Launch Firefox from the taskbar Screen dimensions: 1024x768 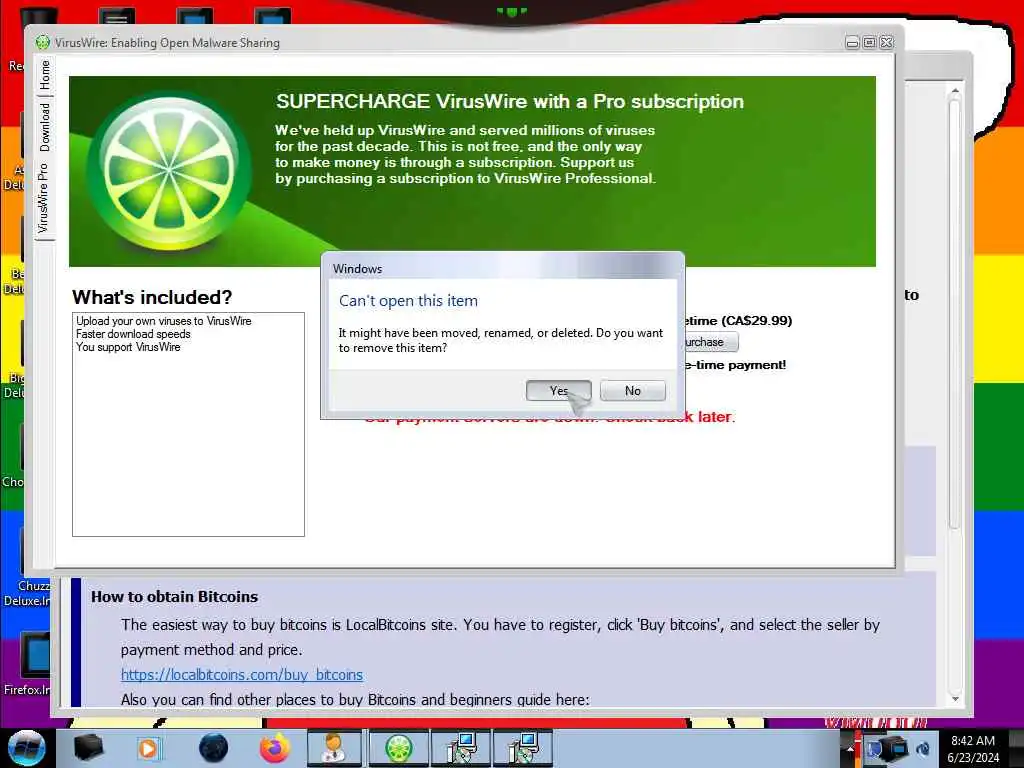[275, 748]
